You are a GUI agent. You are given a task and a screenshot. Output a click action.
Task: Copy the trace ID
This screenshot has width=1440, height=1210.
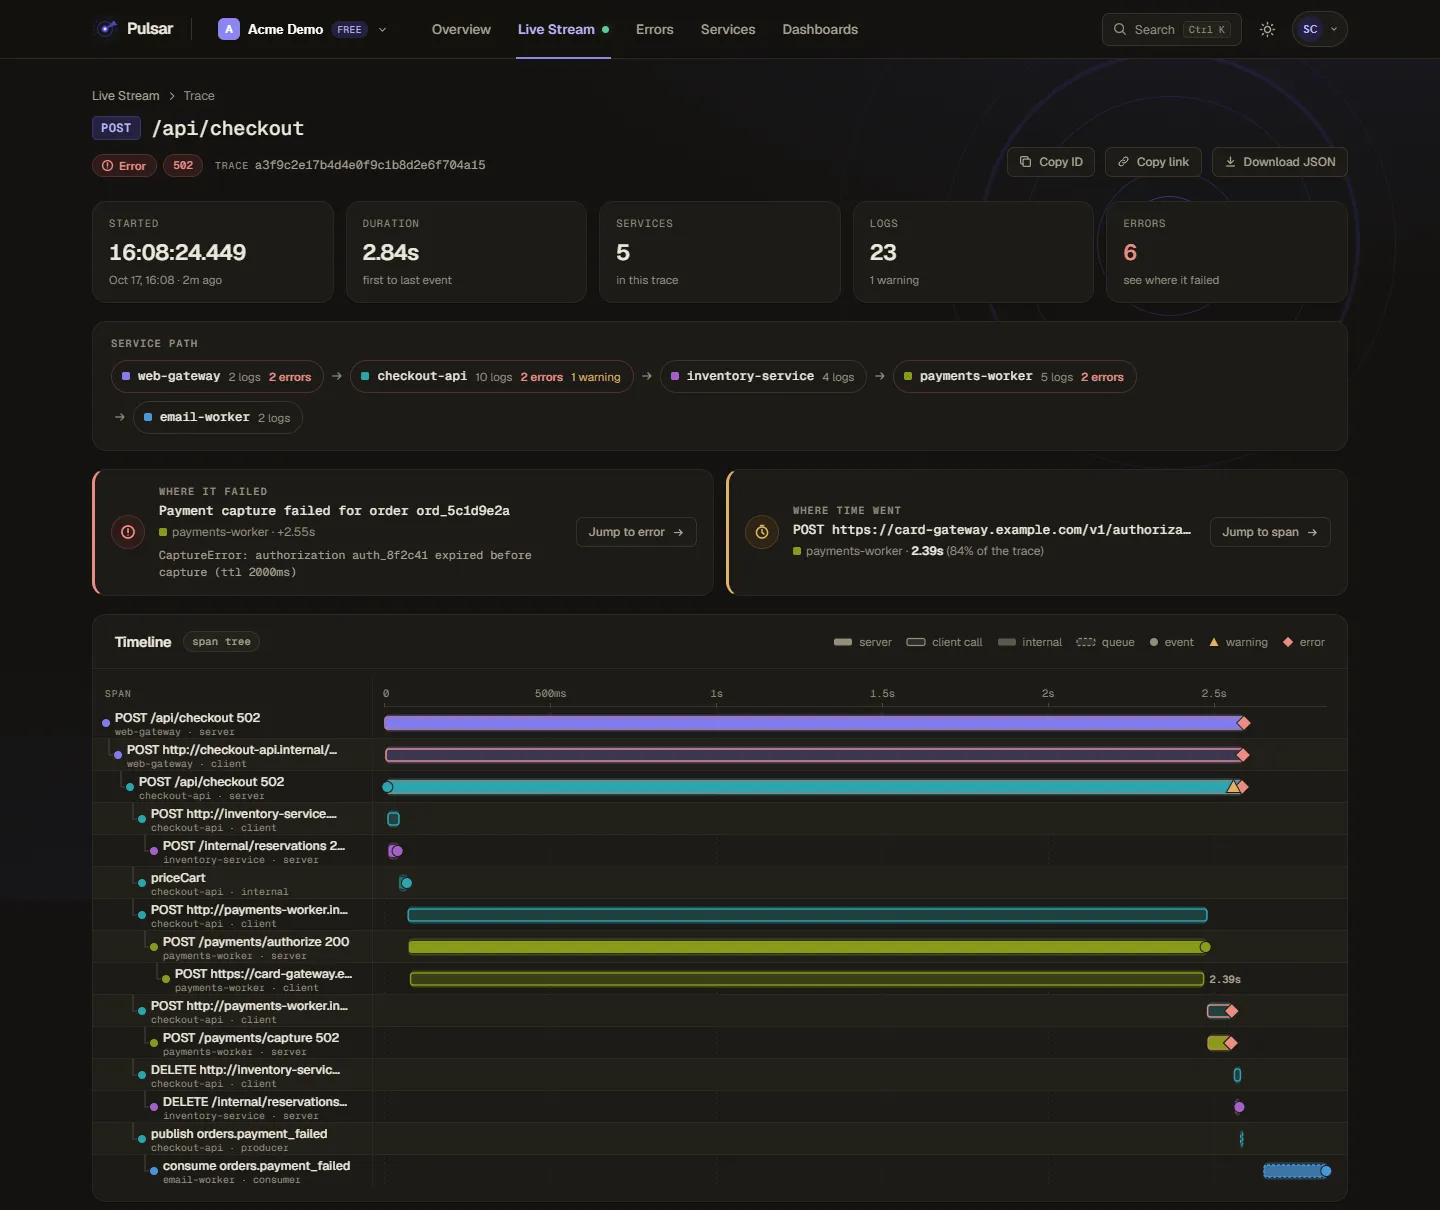[x=1051, y=162]
